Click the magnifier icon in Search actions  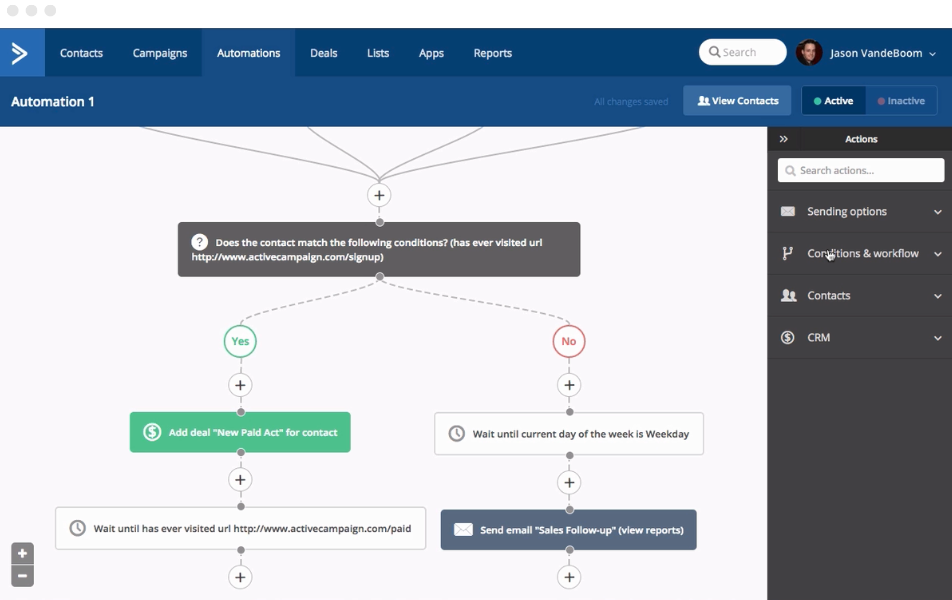pos(790,171)
